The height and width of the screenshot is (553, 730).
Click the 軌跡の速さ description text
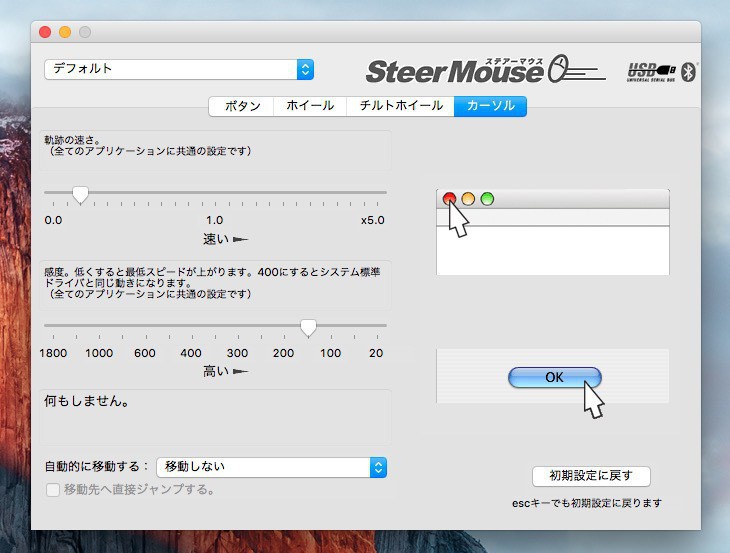pyautogui.click(x=148, y=145)
